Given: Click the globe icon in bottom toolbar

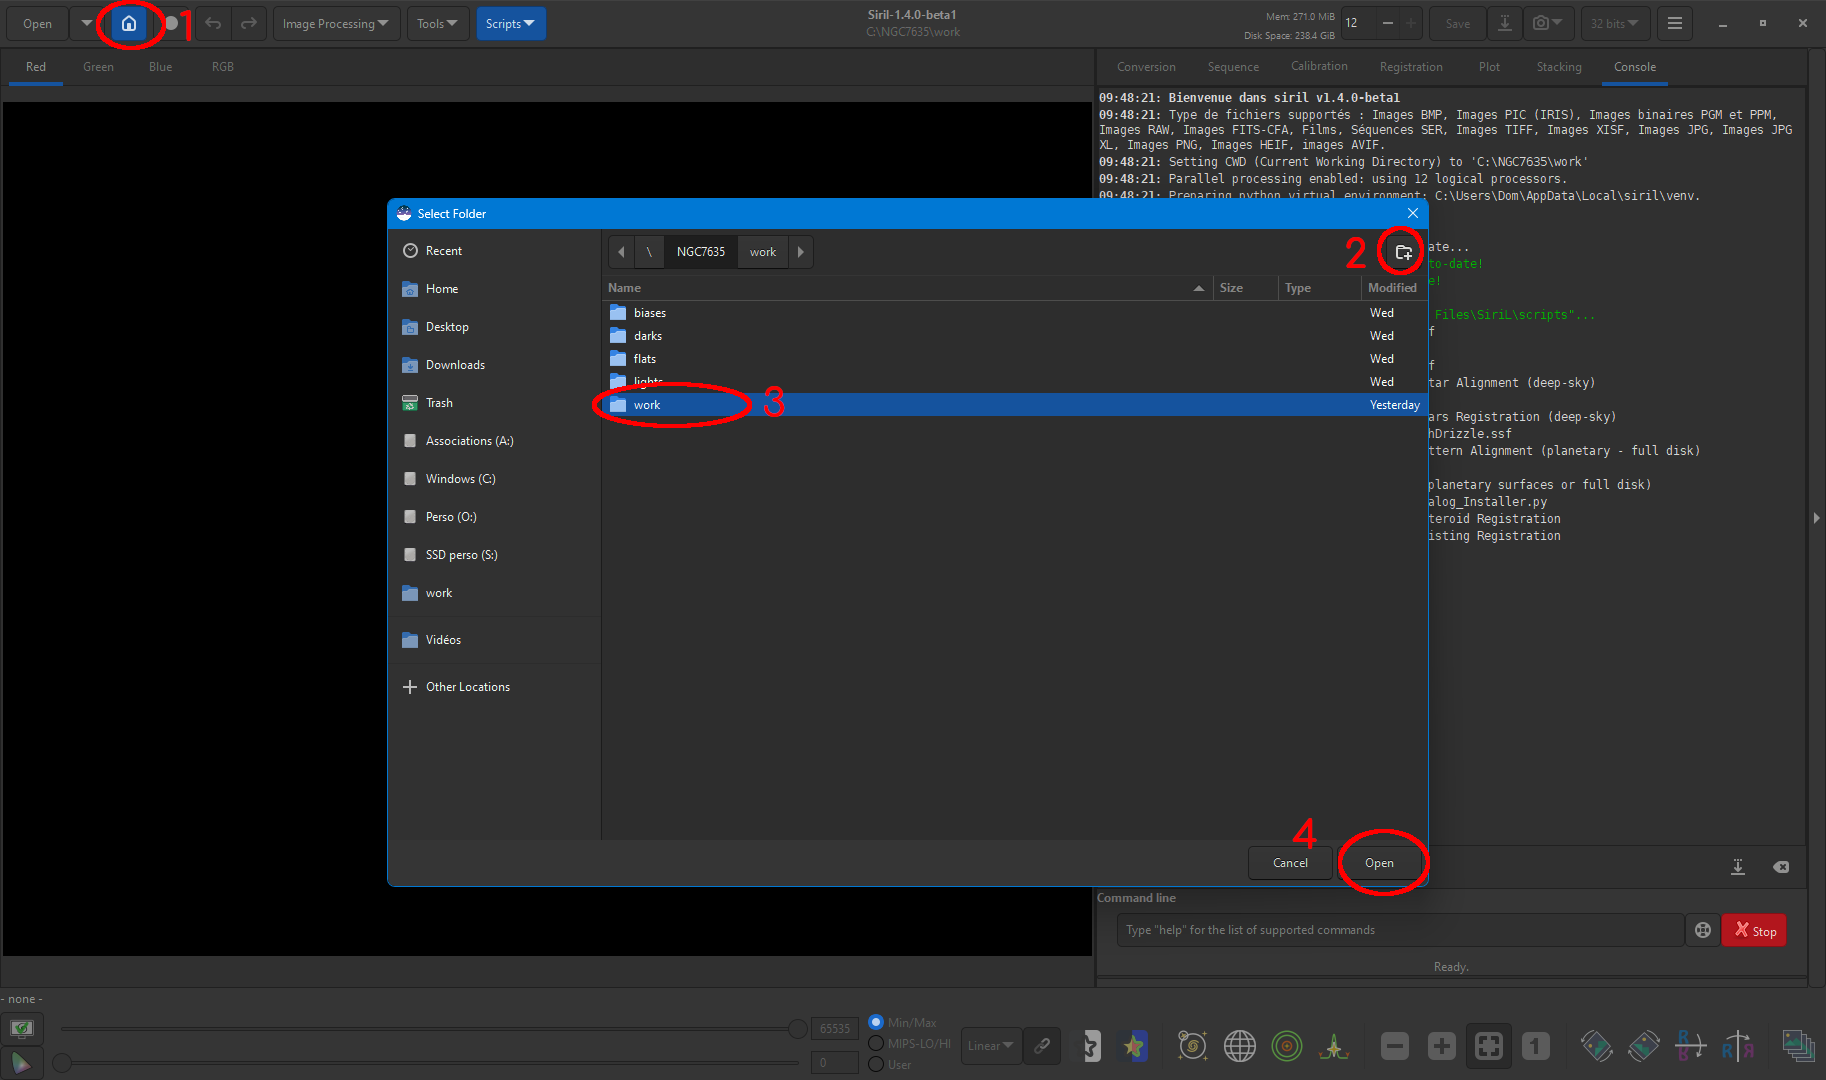Looking at the screenshot, I should pos(1239,1046).
